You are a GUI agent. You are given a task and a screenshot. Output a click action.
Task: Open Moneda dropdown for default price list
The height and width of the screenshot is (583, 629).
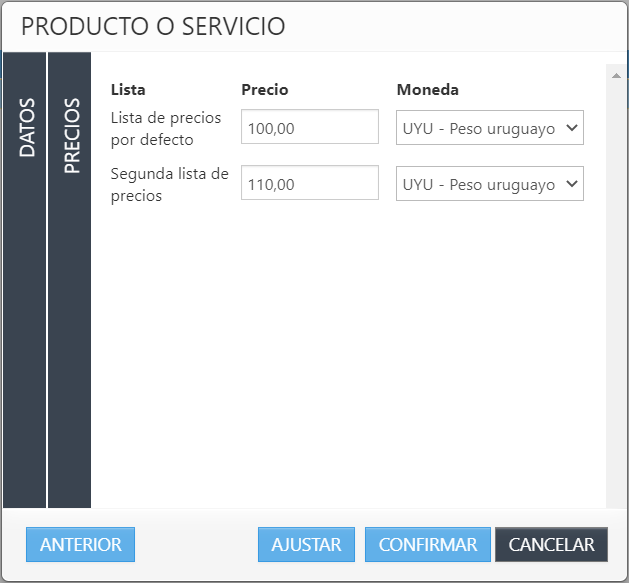489,128
